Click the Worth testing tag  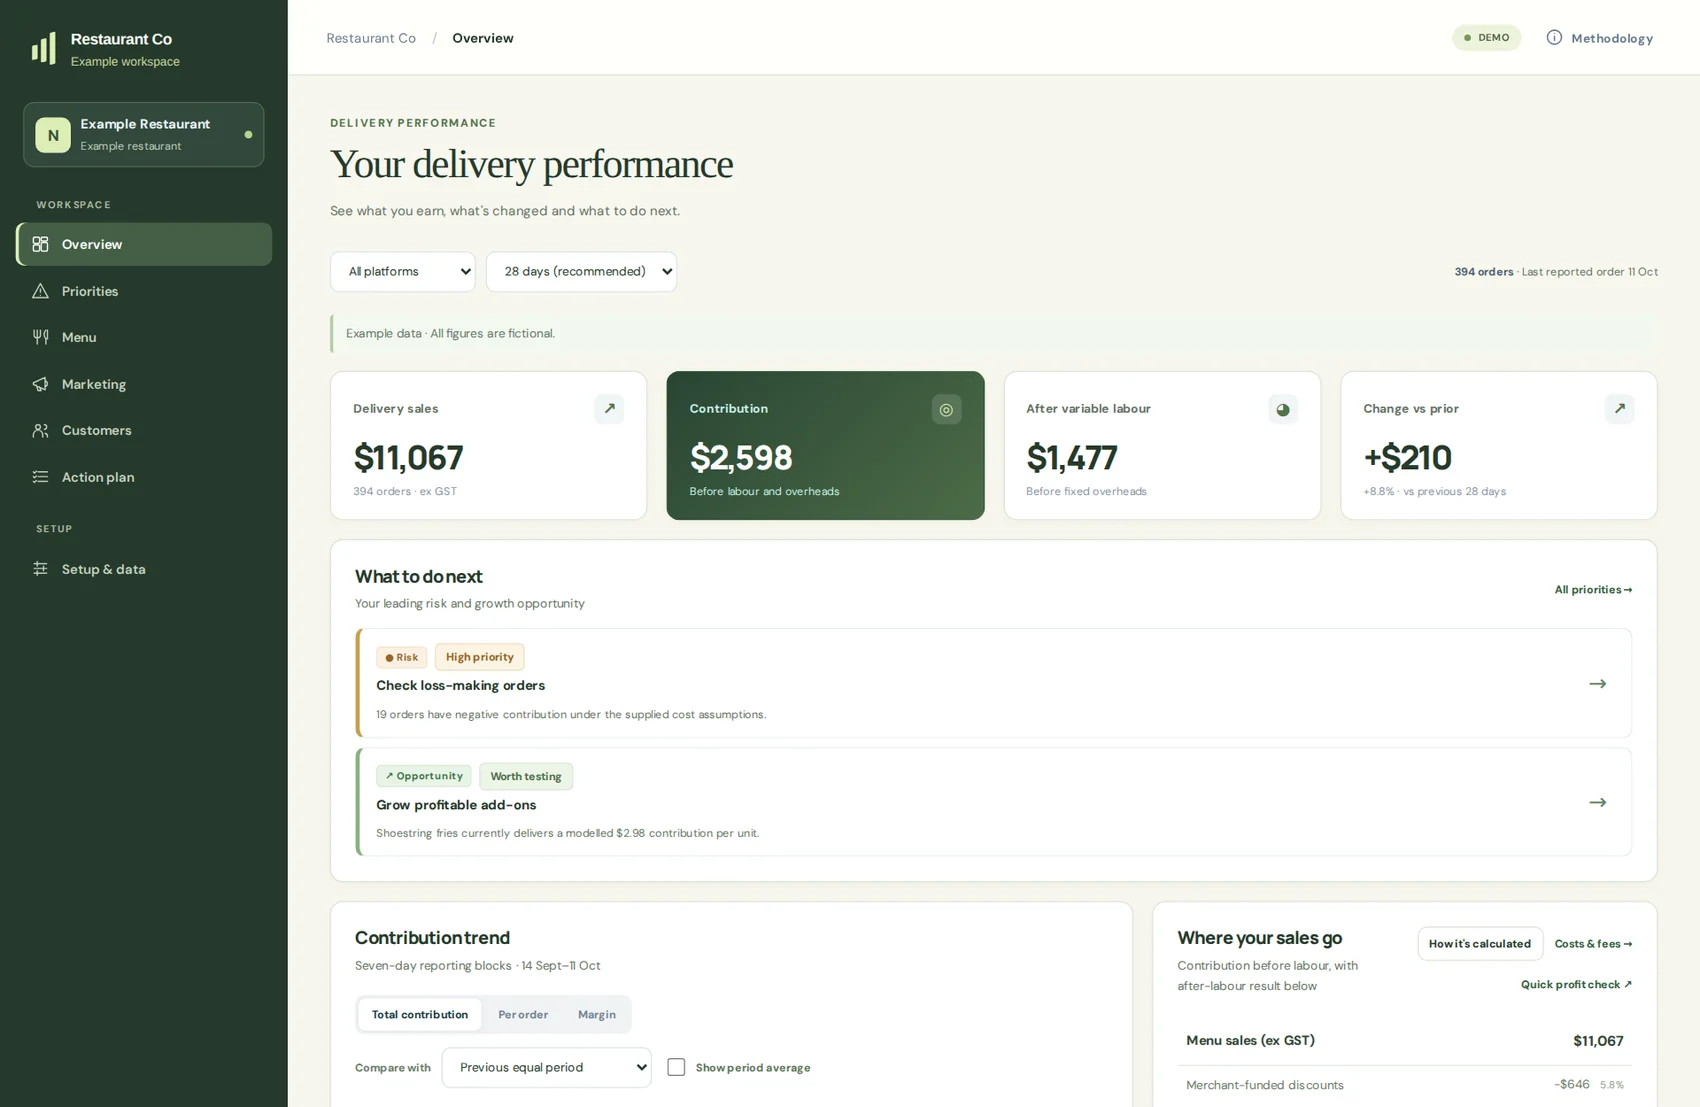click(526, 776)
